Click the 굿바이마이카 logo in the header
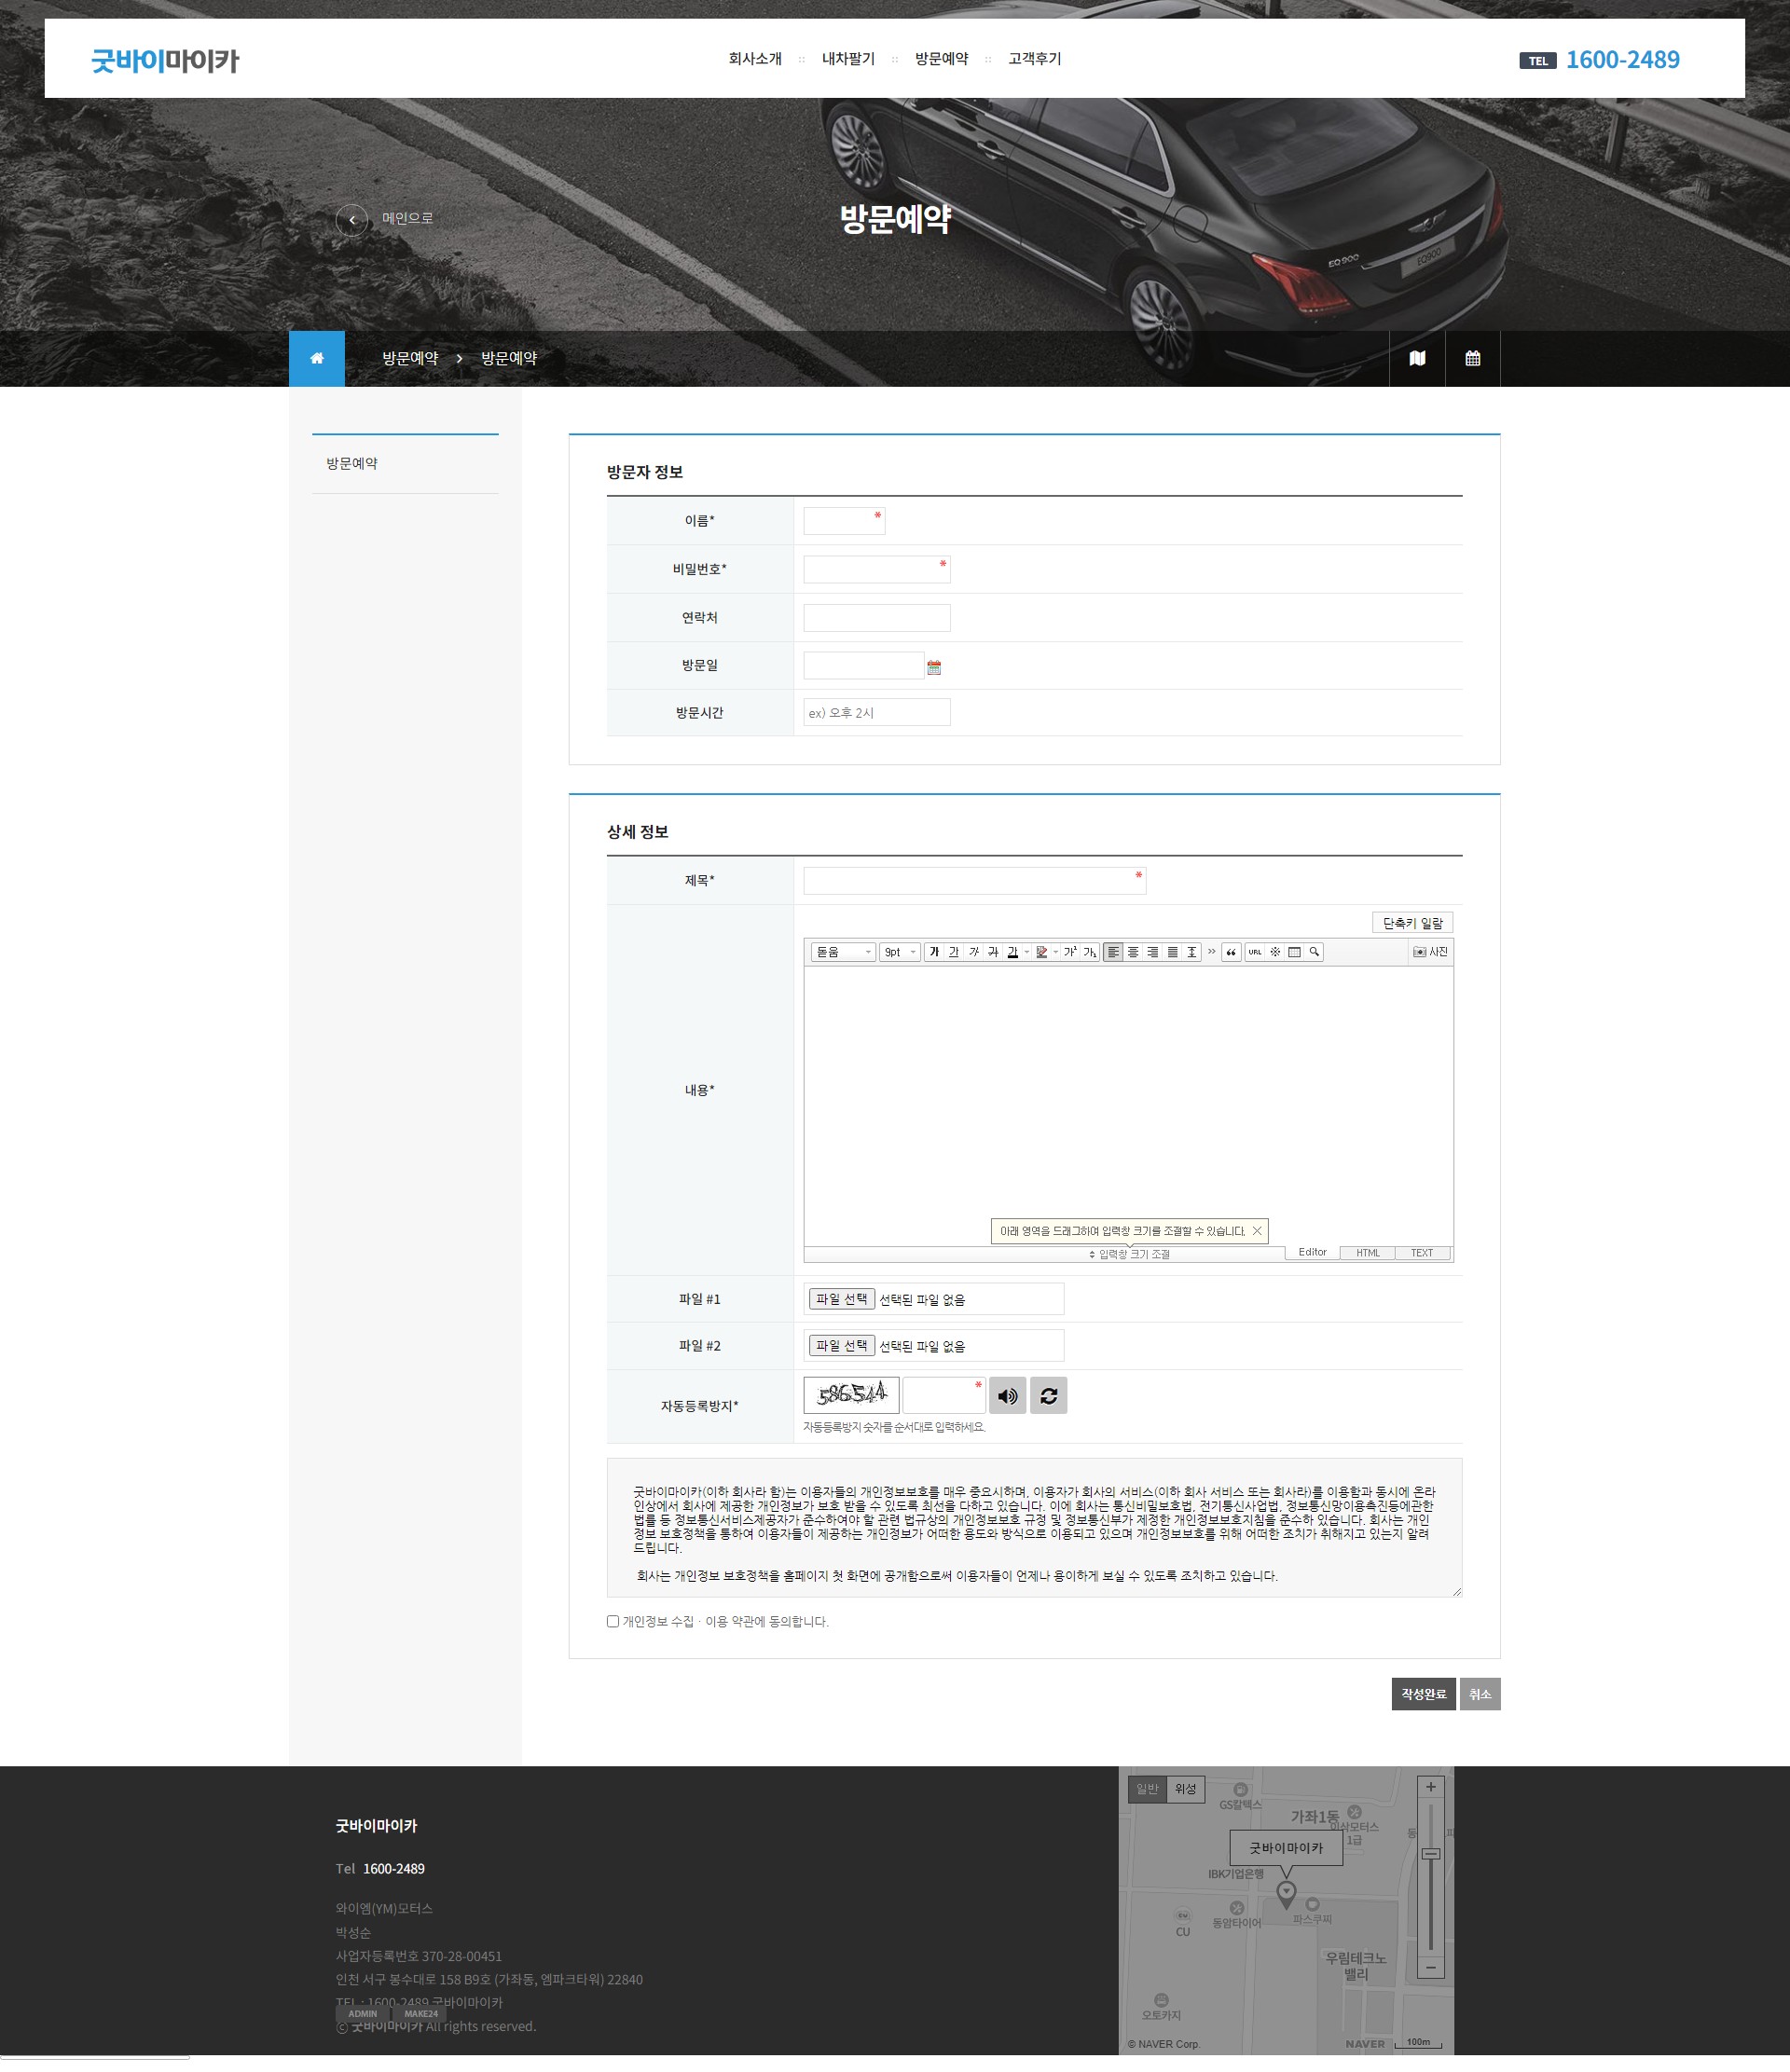The height and width of the screenshot is (2072, 1790). [165, 61]
